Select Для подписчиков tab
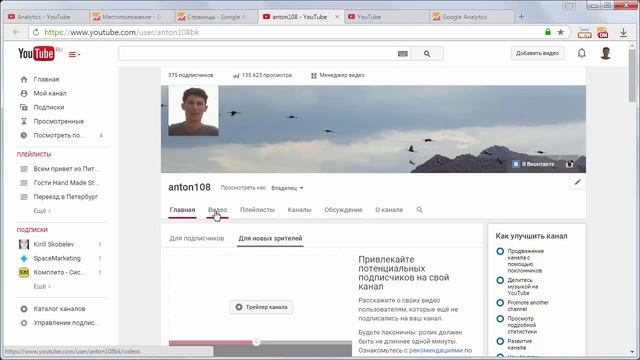The image size is (640, 360). [197, 238]
